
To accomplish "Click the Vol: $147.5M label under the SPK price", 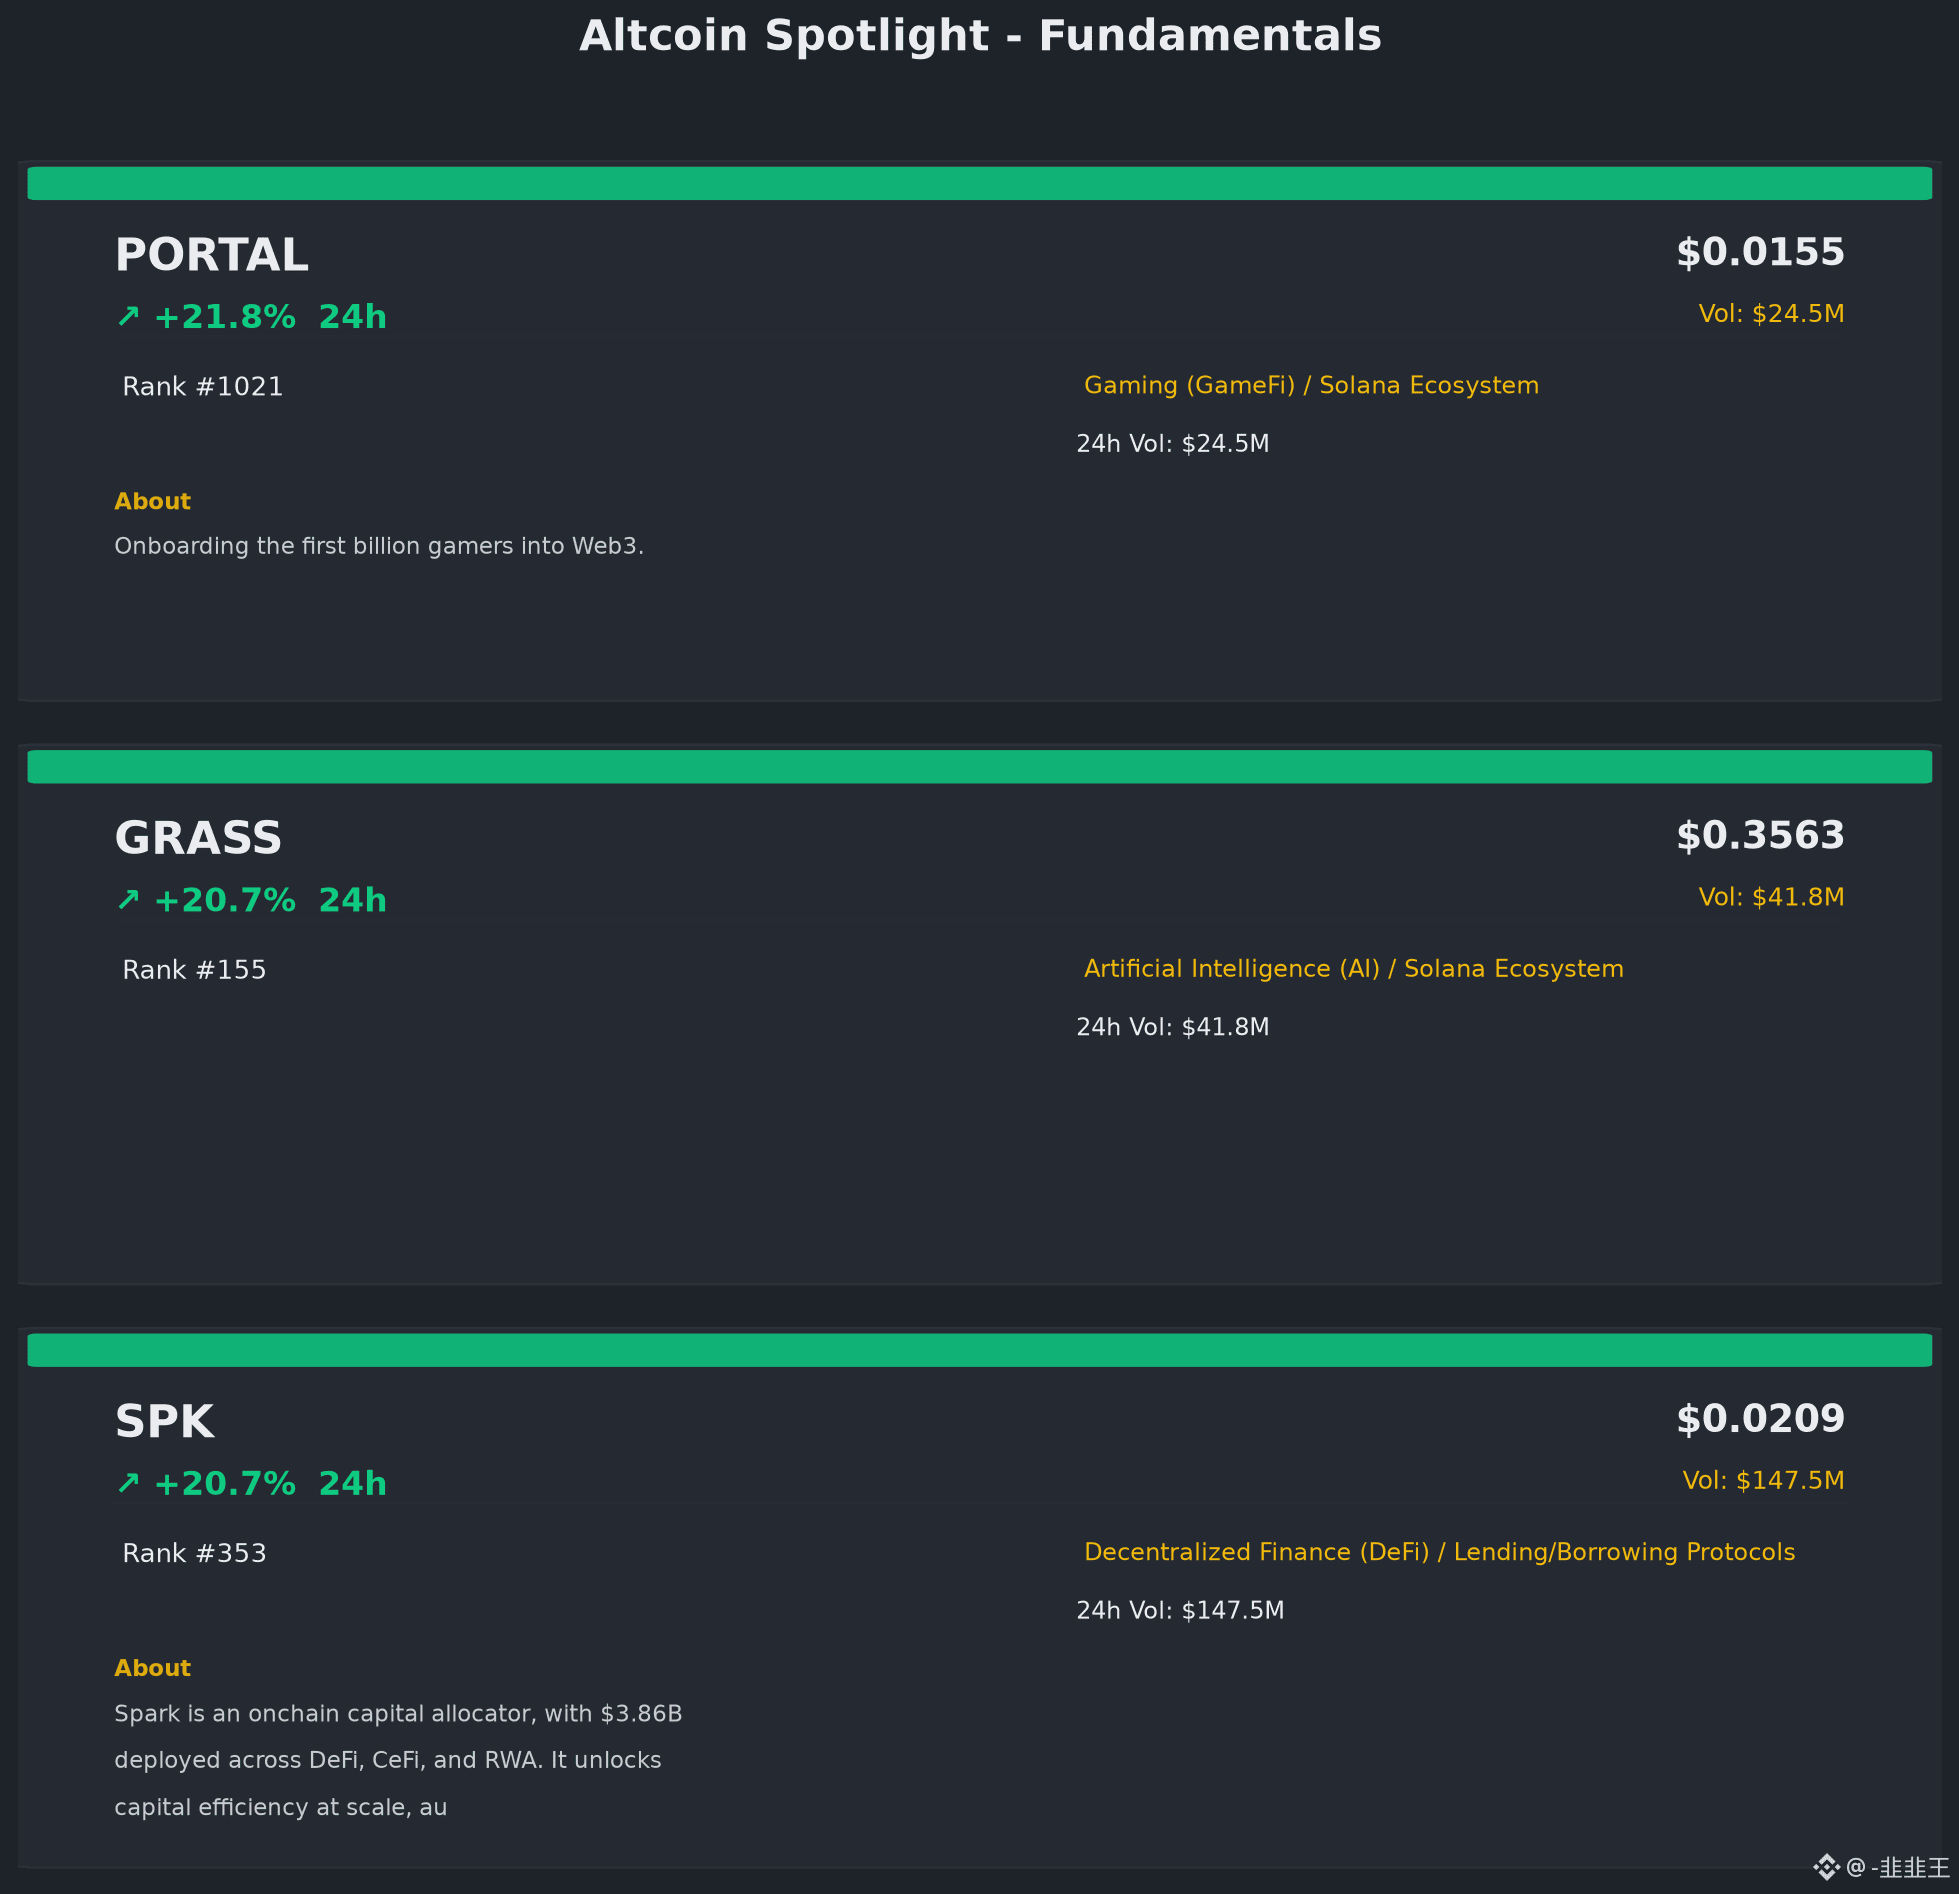I will tap(1763, 1480).
